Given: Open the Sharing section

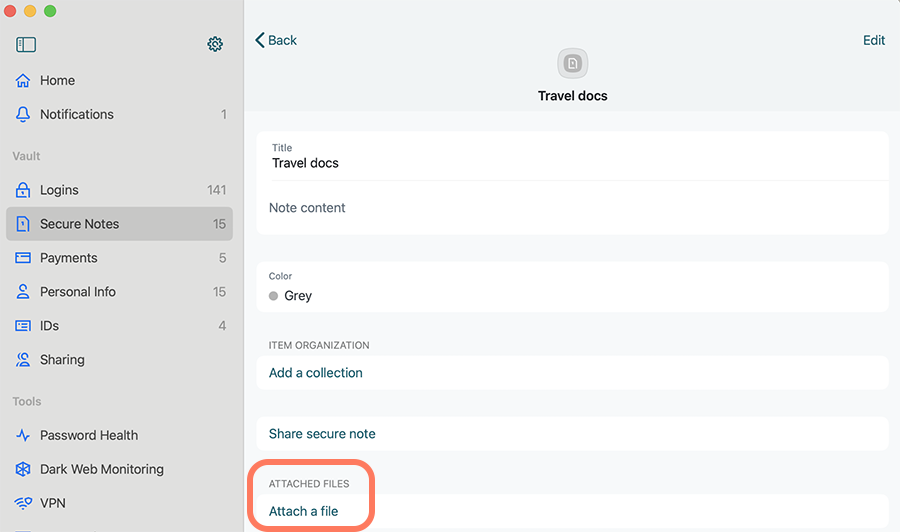Looking at the screenshot, I should (119, 359).
